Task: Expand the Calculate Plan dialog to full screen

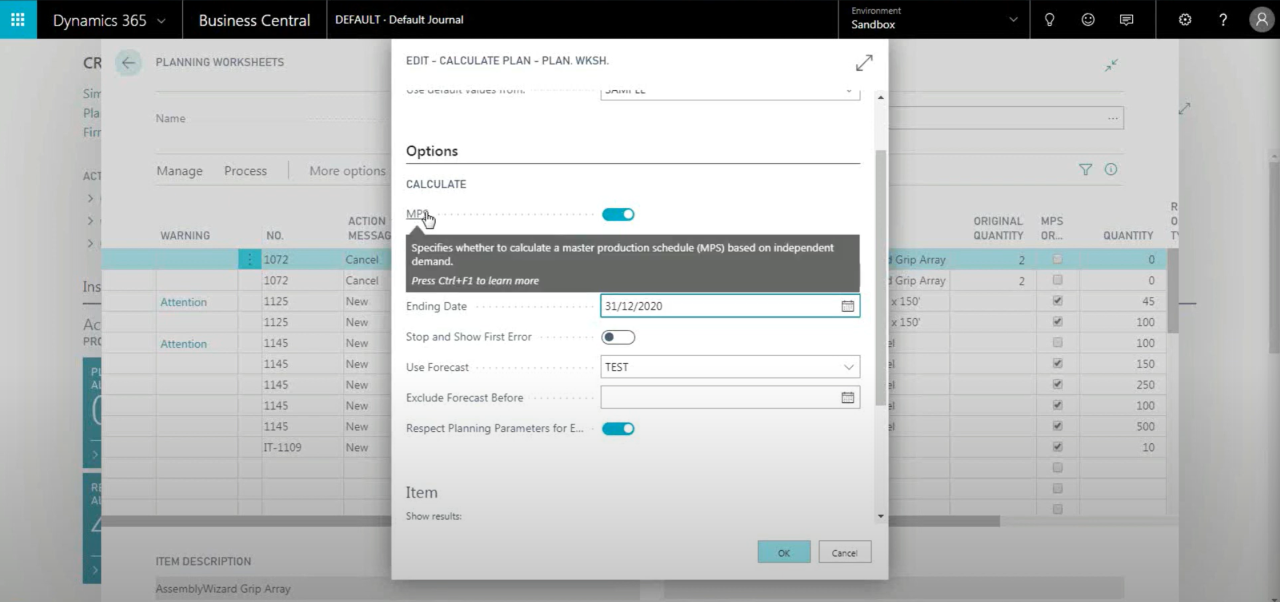Action: tap(864, 62)
